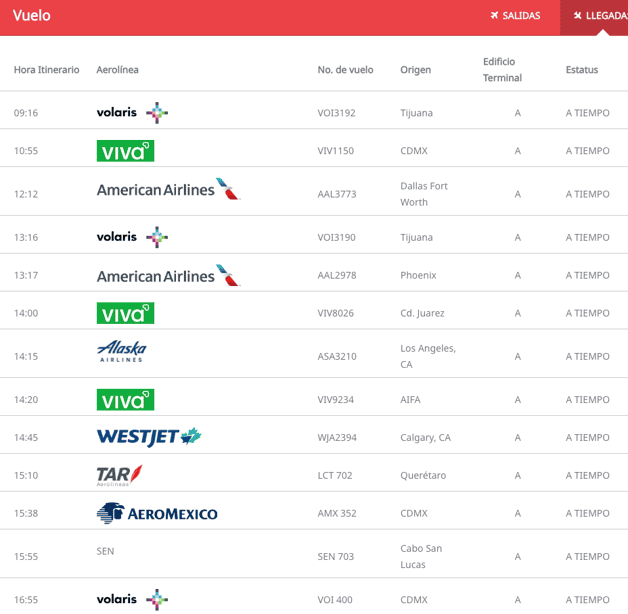The width and height of the screenshot is (628, 614).
Task: Click the Volaris logo on the 16:55 flight
Action: coord(132,599)
